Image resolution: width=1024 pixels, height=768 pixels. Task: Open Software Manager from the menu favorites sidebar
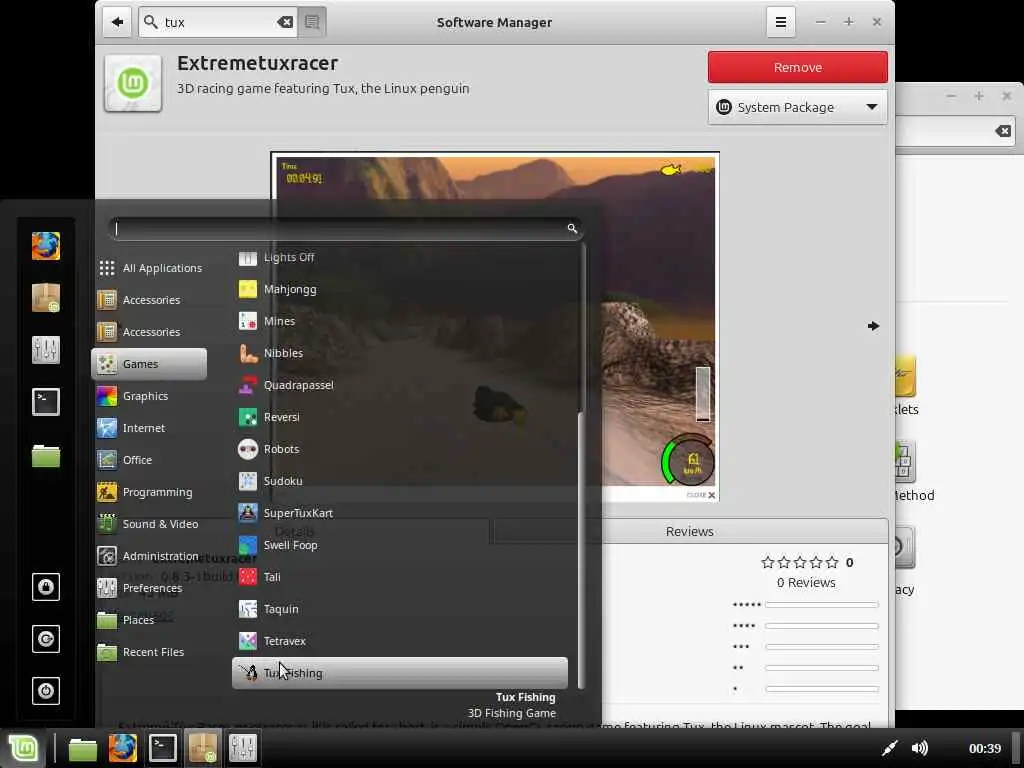pyautogui.click(x=46, y=298)
